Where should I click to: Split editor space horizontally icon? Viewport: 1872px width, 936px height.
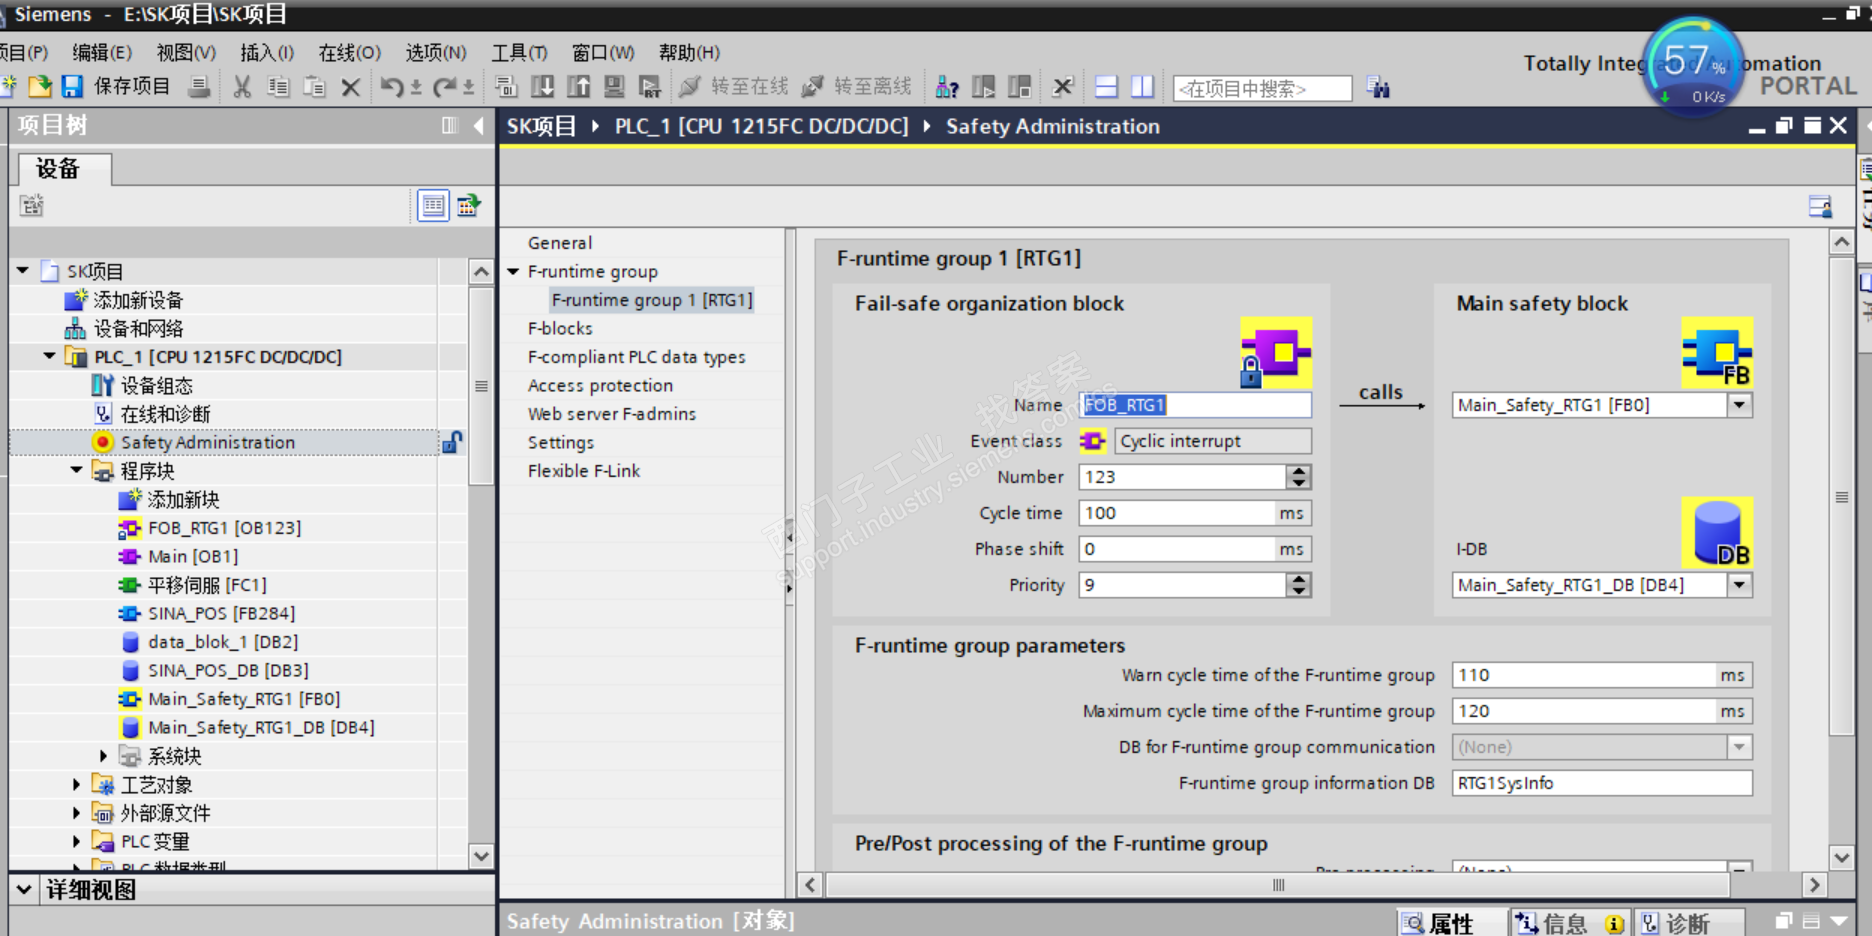(x=1106, y=87)
